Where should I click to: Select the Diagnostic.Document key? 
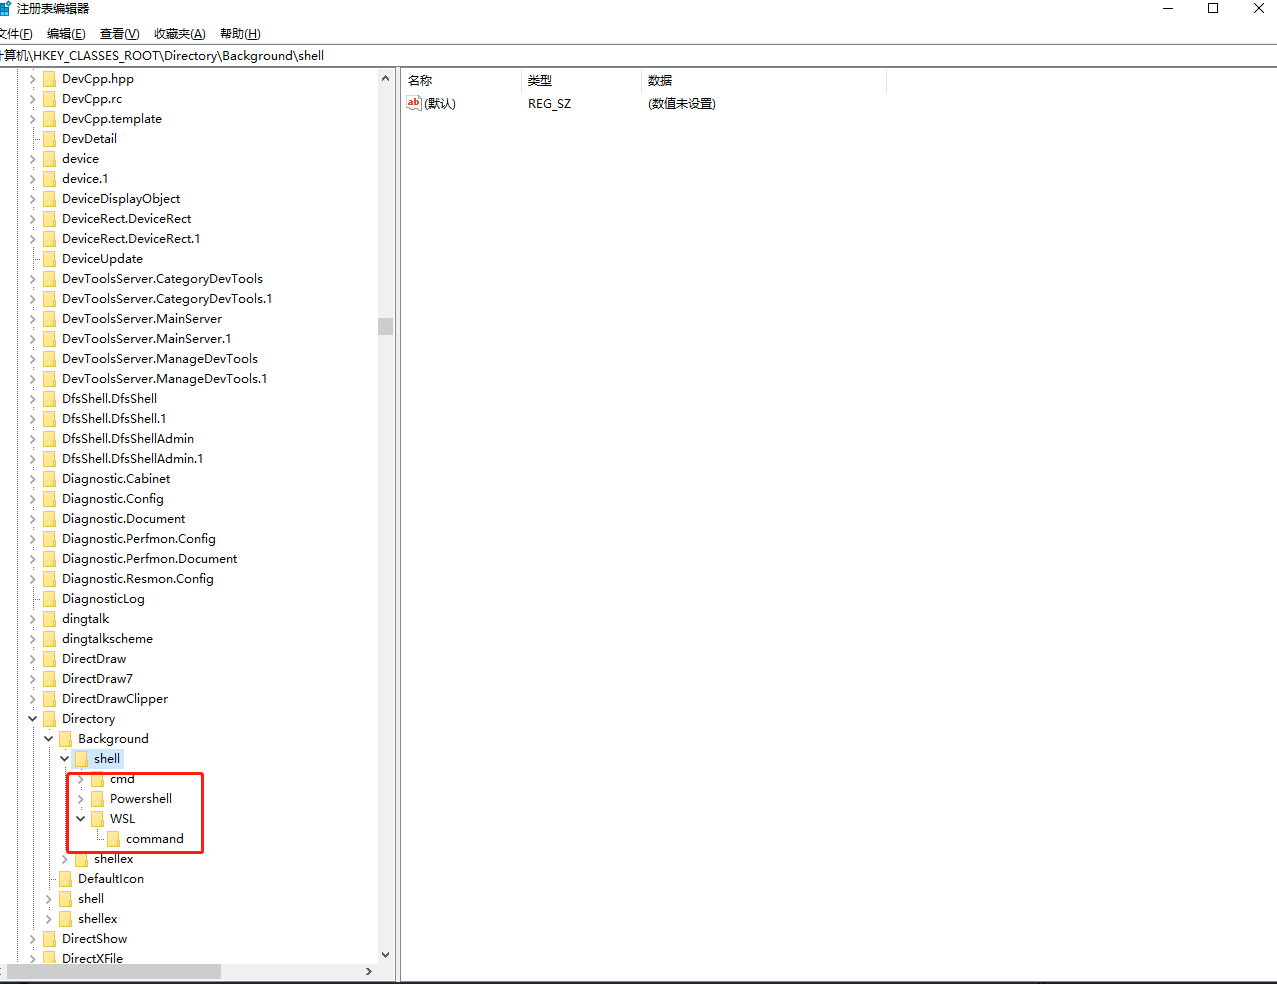(124, 519)
